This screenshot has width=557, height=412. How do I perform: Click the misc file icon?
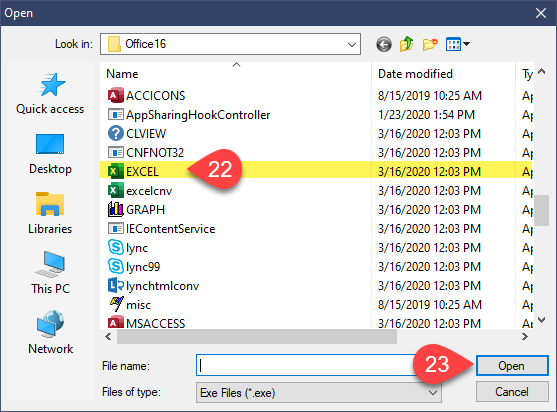(116, 304)
